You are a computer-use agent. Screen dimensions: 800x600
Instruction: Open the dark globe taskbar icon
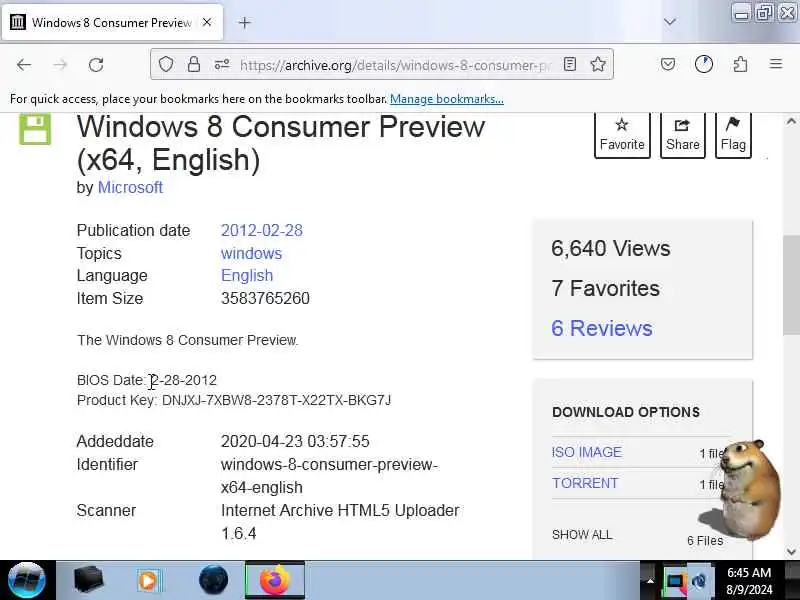click(213, 580)
